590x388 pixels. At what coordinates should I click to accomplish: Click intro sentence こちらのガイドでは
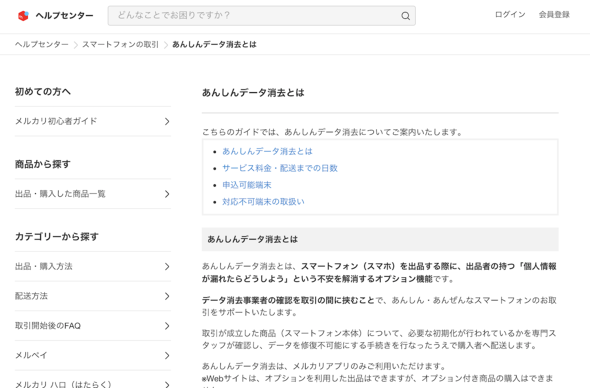[332, 132]
